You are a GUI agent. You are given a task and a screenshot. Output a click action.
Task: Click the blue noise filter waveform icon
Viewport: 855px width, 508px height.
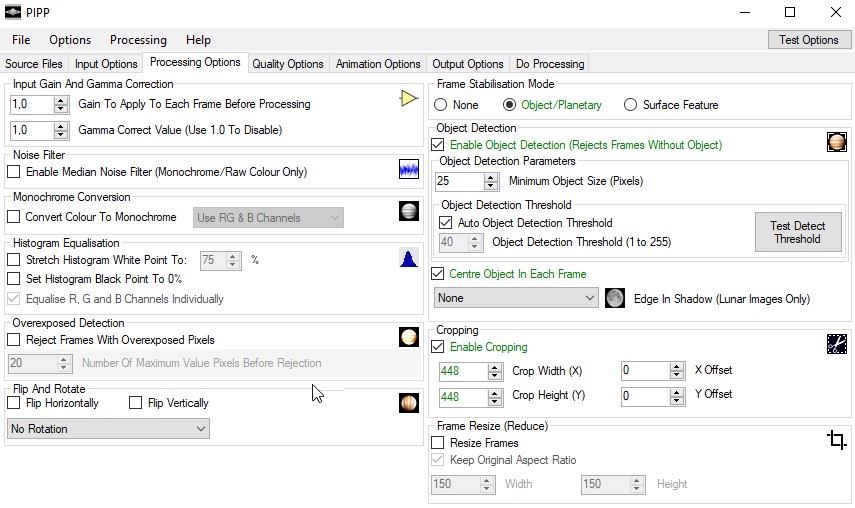(x=409, y=169)
